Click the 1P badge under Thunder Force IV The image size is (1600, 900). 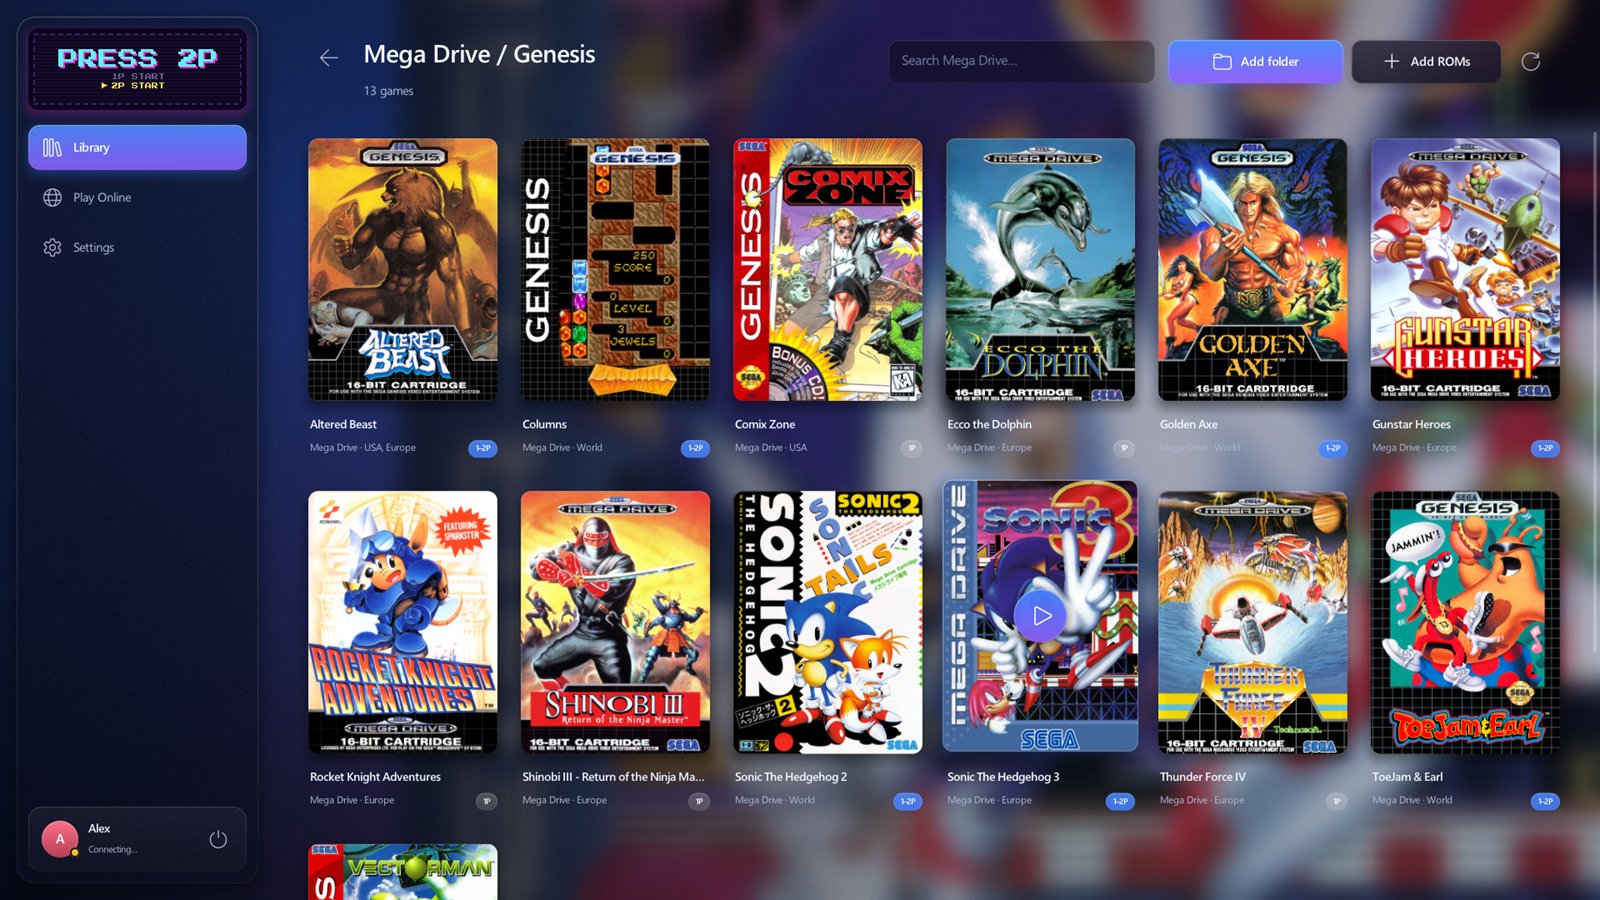(x=1336, y=801)
